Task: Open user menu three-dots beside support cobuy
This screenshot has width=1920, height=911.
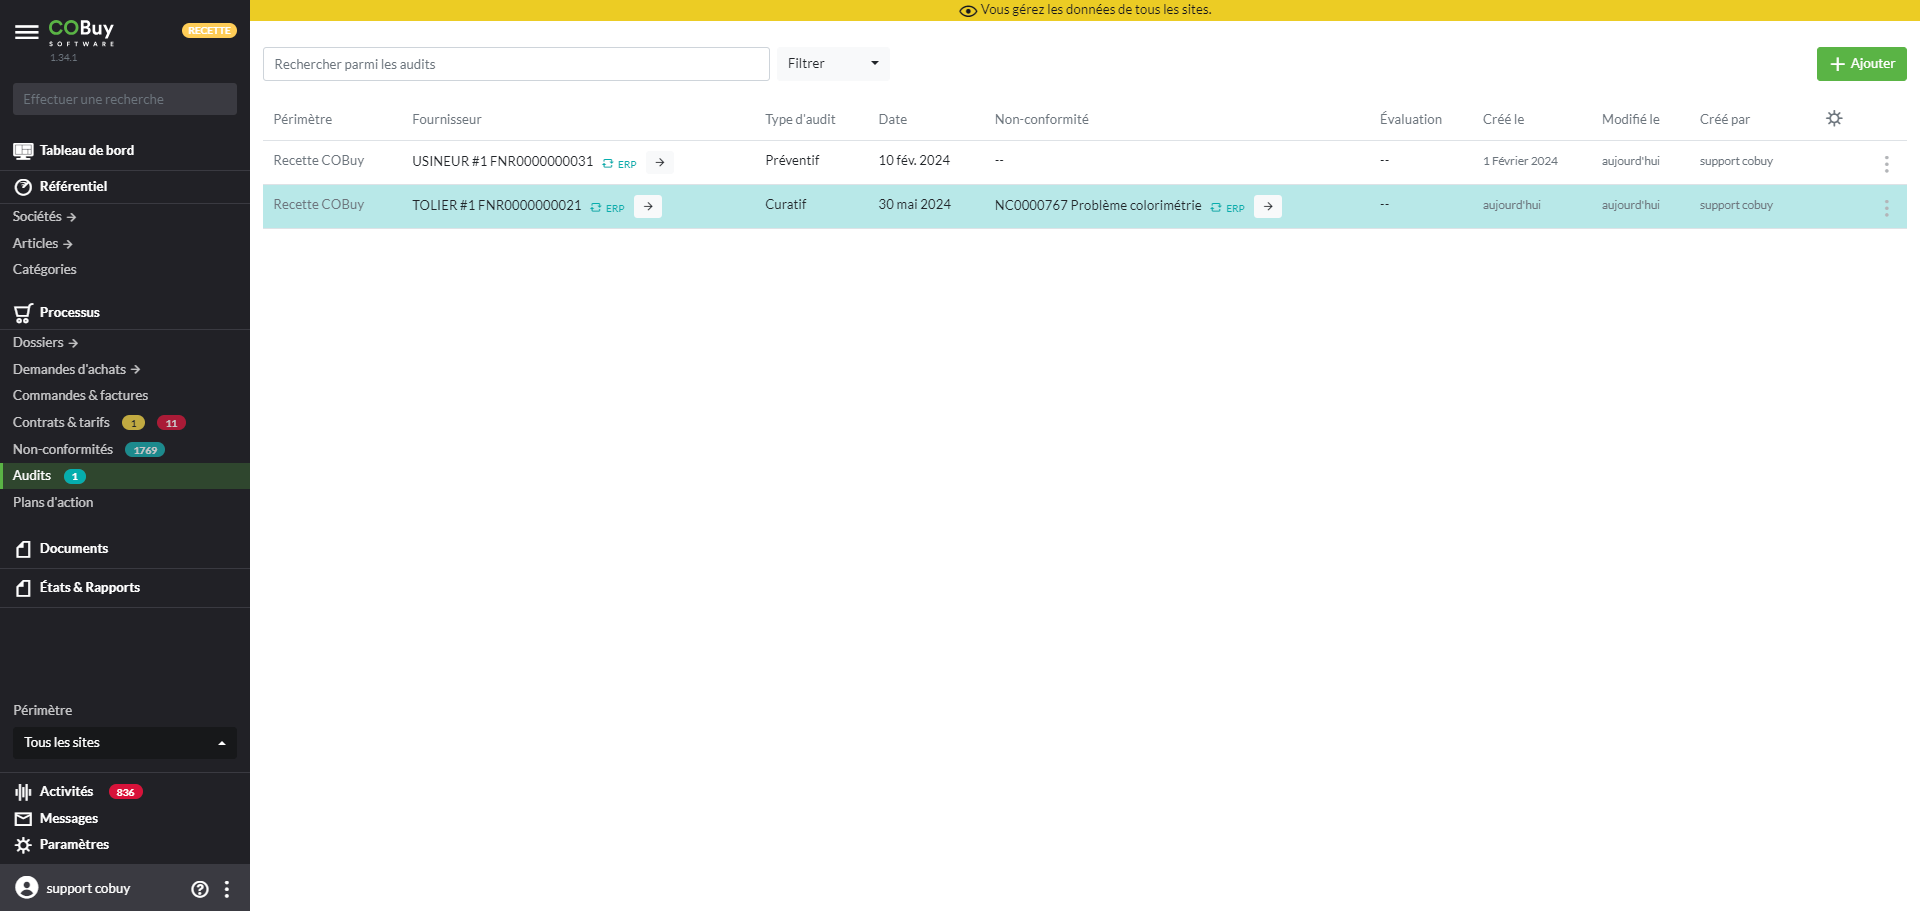Action: click(227, 889)
